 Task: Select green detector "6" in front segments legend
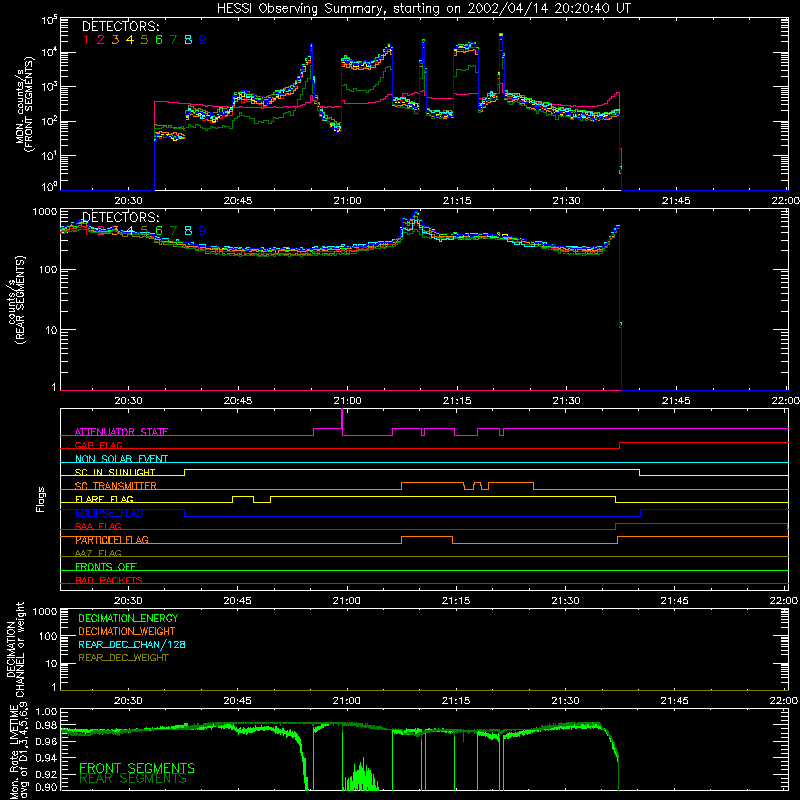pyautogui.click(x=159, y=40)
